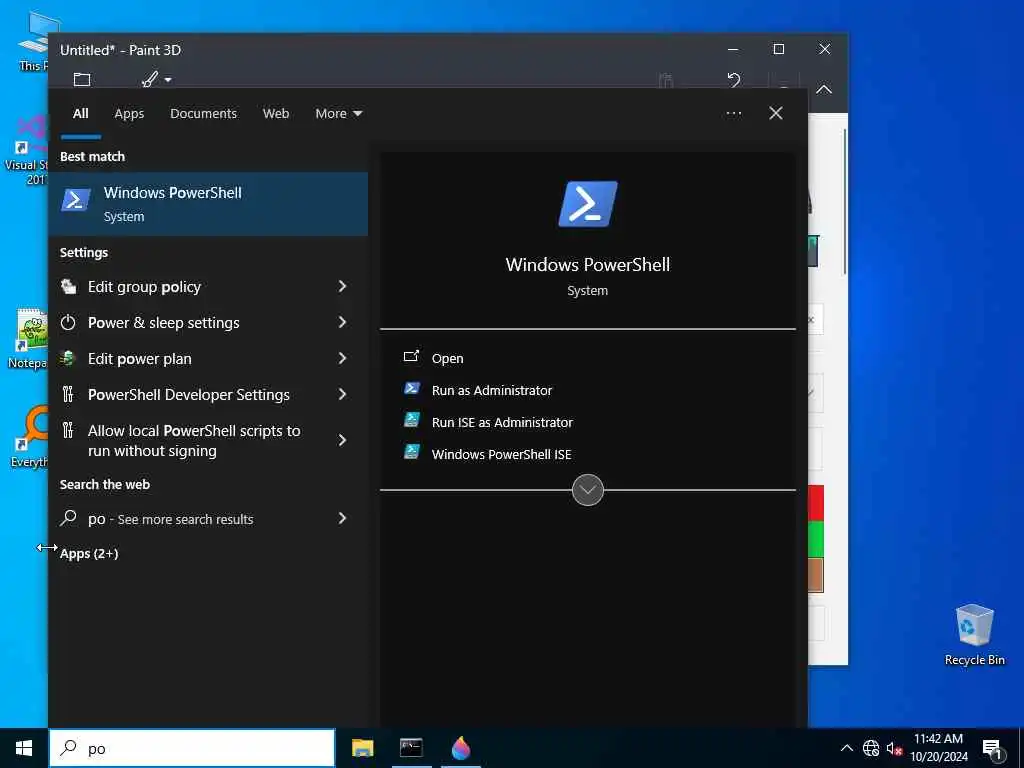Click Open action icon for PowerShell
This screenshot has width=1024, height=768.
pyautogui.click(x=411, y=357)
